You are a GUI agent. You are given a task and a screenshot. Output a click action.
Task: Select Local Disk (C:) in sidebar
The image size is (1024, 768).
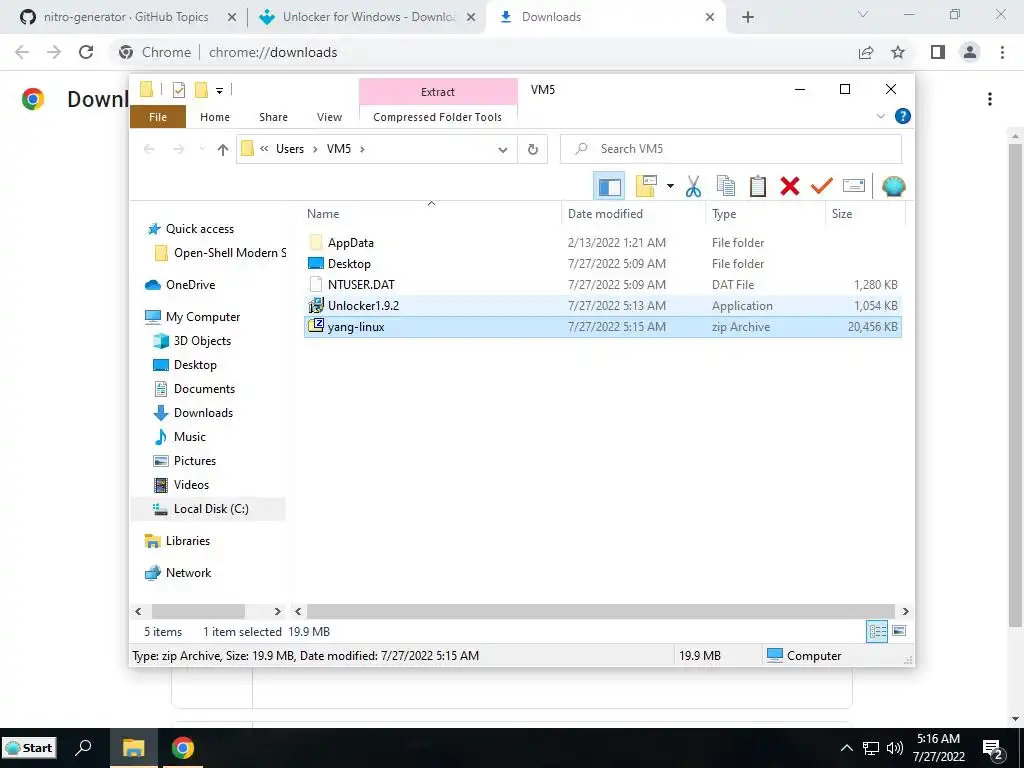click(x=209, y=509)
